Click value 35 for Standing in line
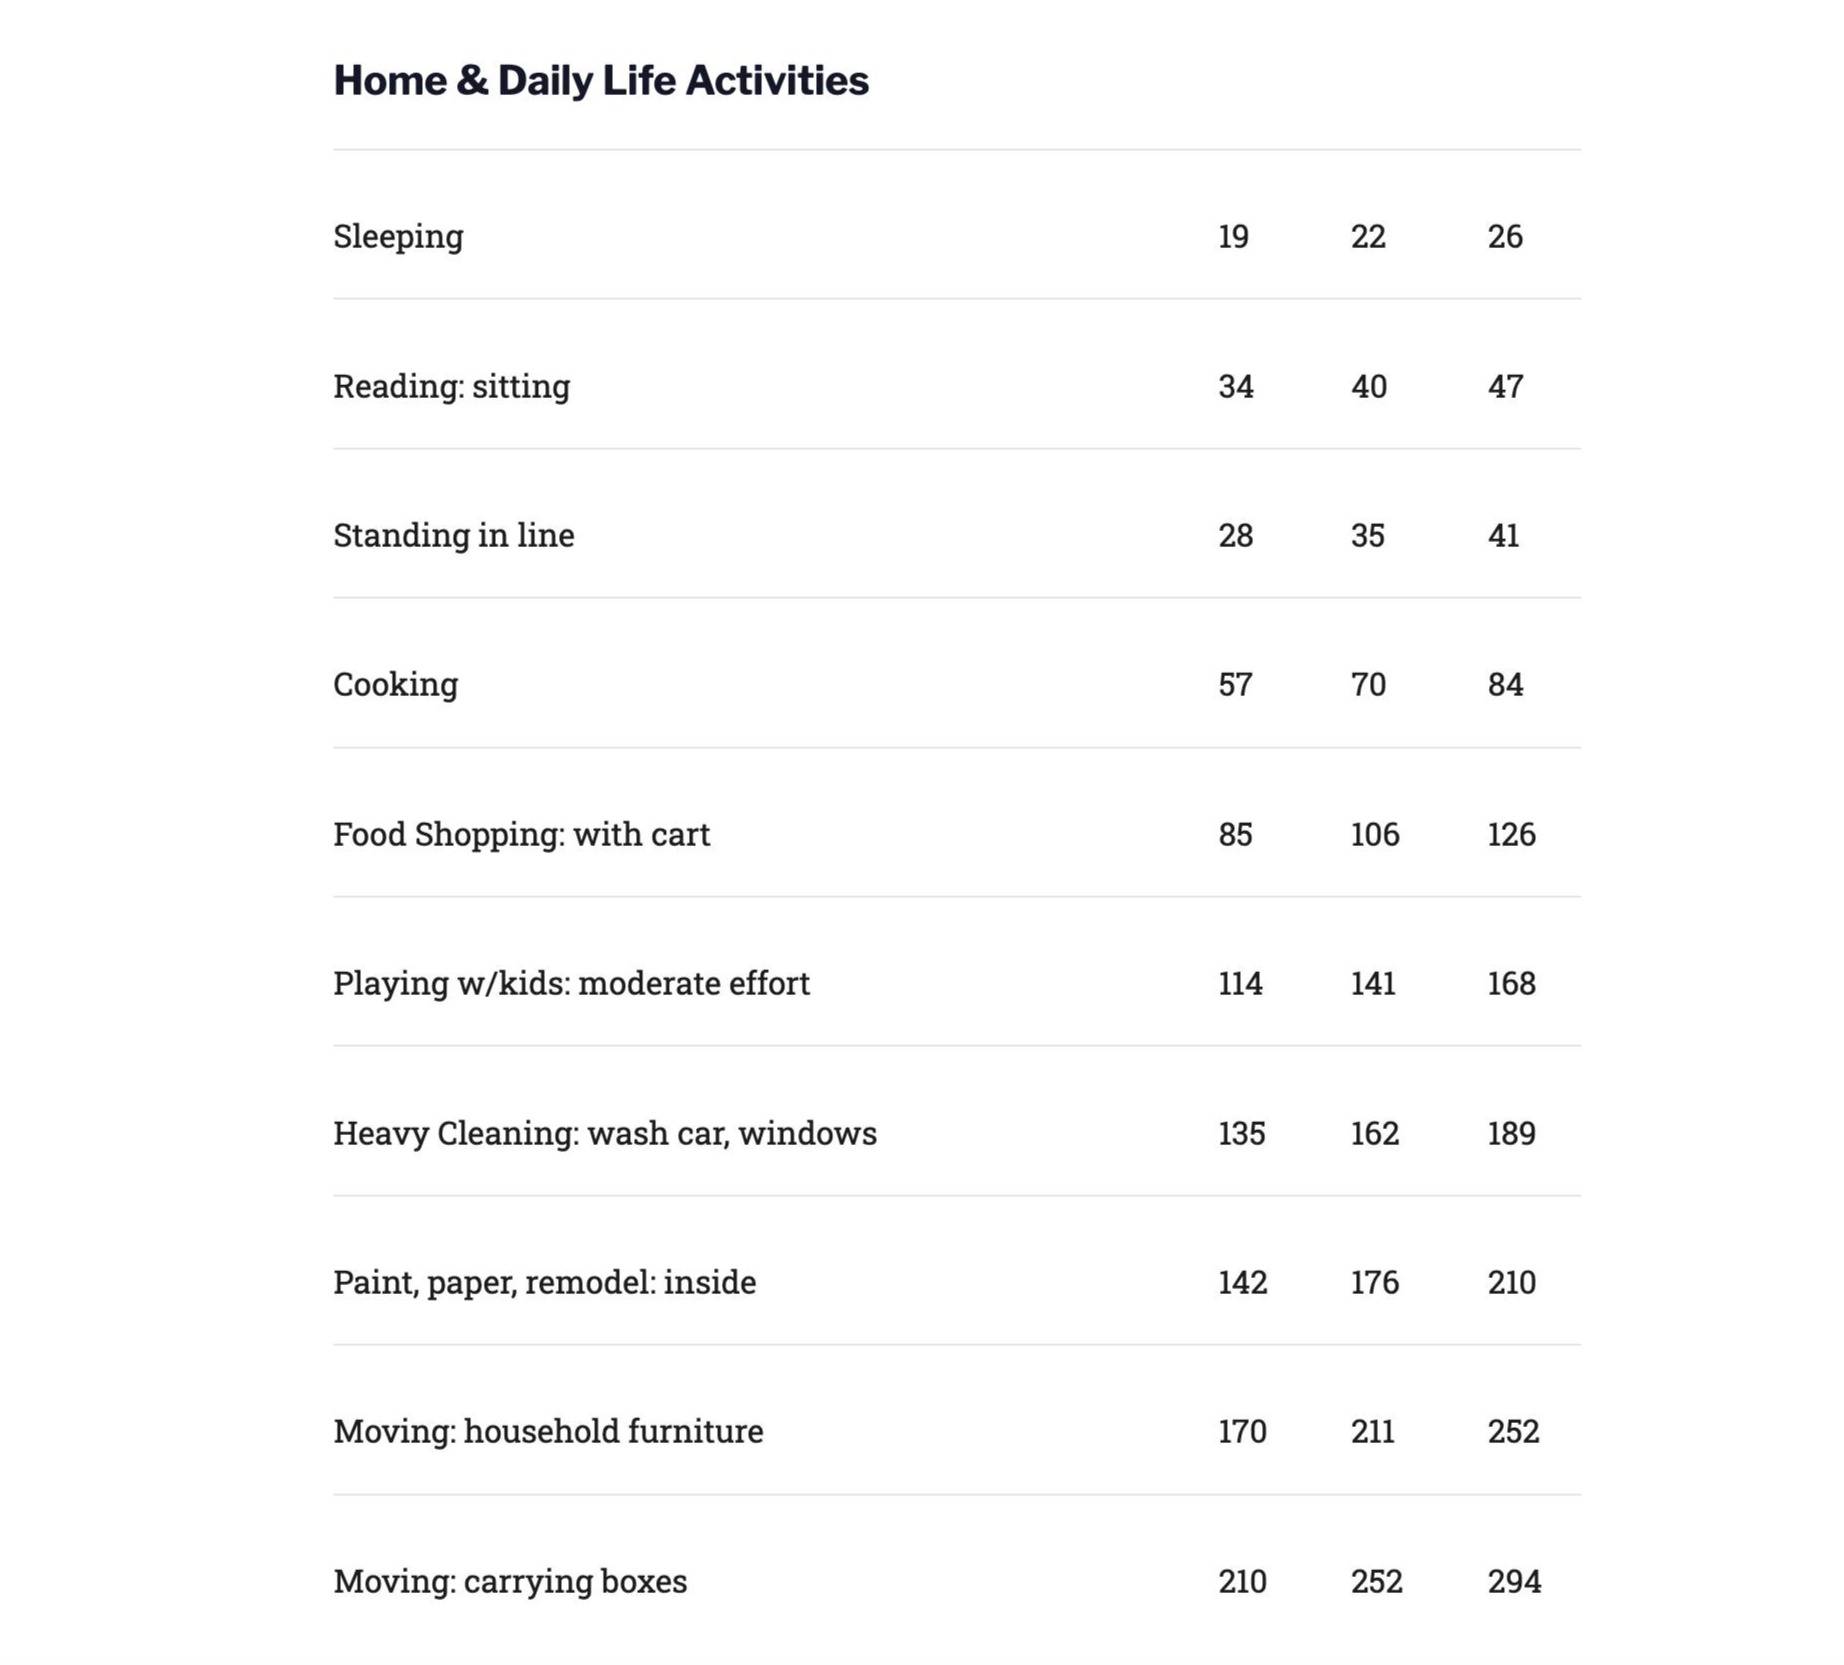 [1367, 535]
